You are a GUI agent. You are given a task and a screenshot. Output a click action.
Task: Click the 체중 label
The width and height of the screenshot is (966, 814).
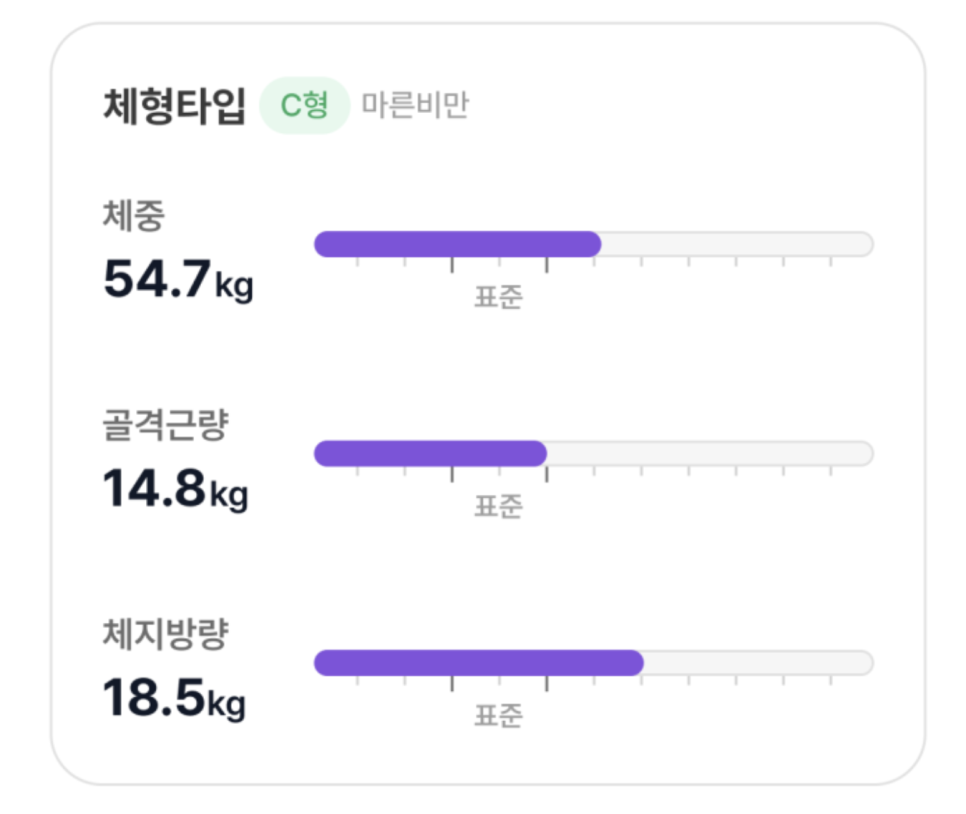point(134,216)
